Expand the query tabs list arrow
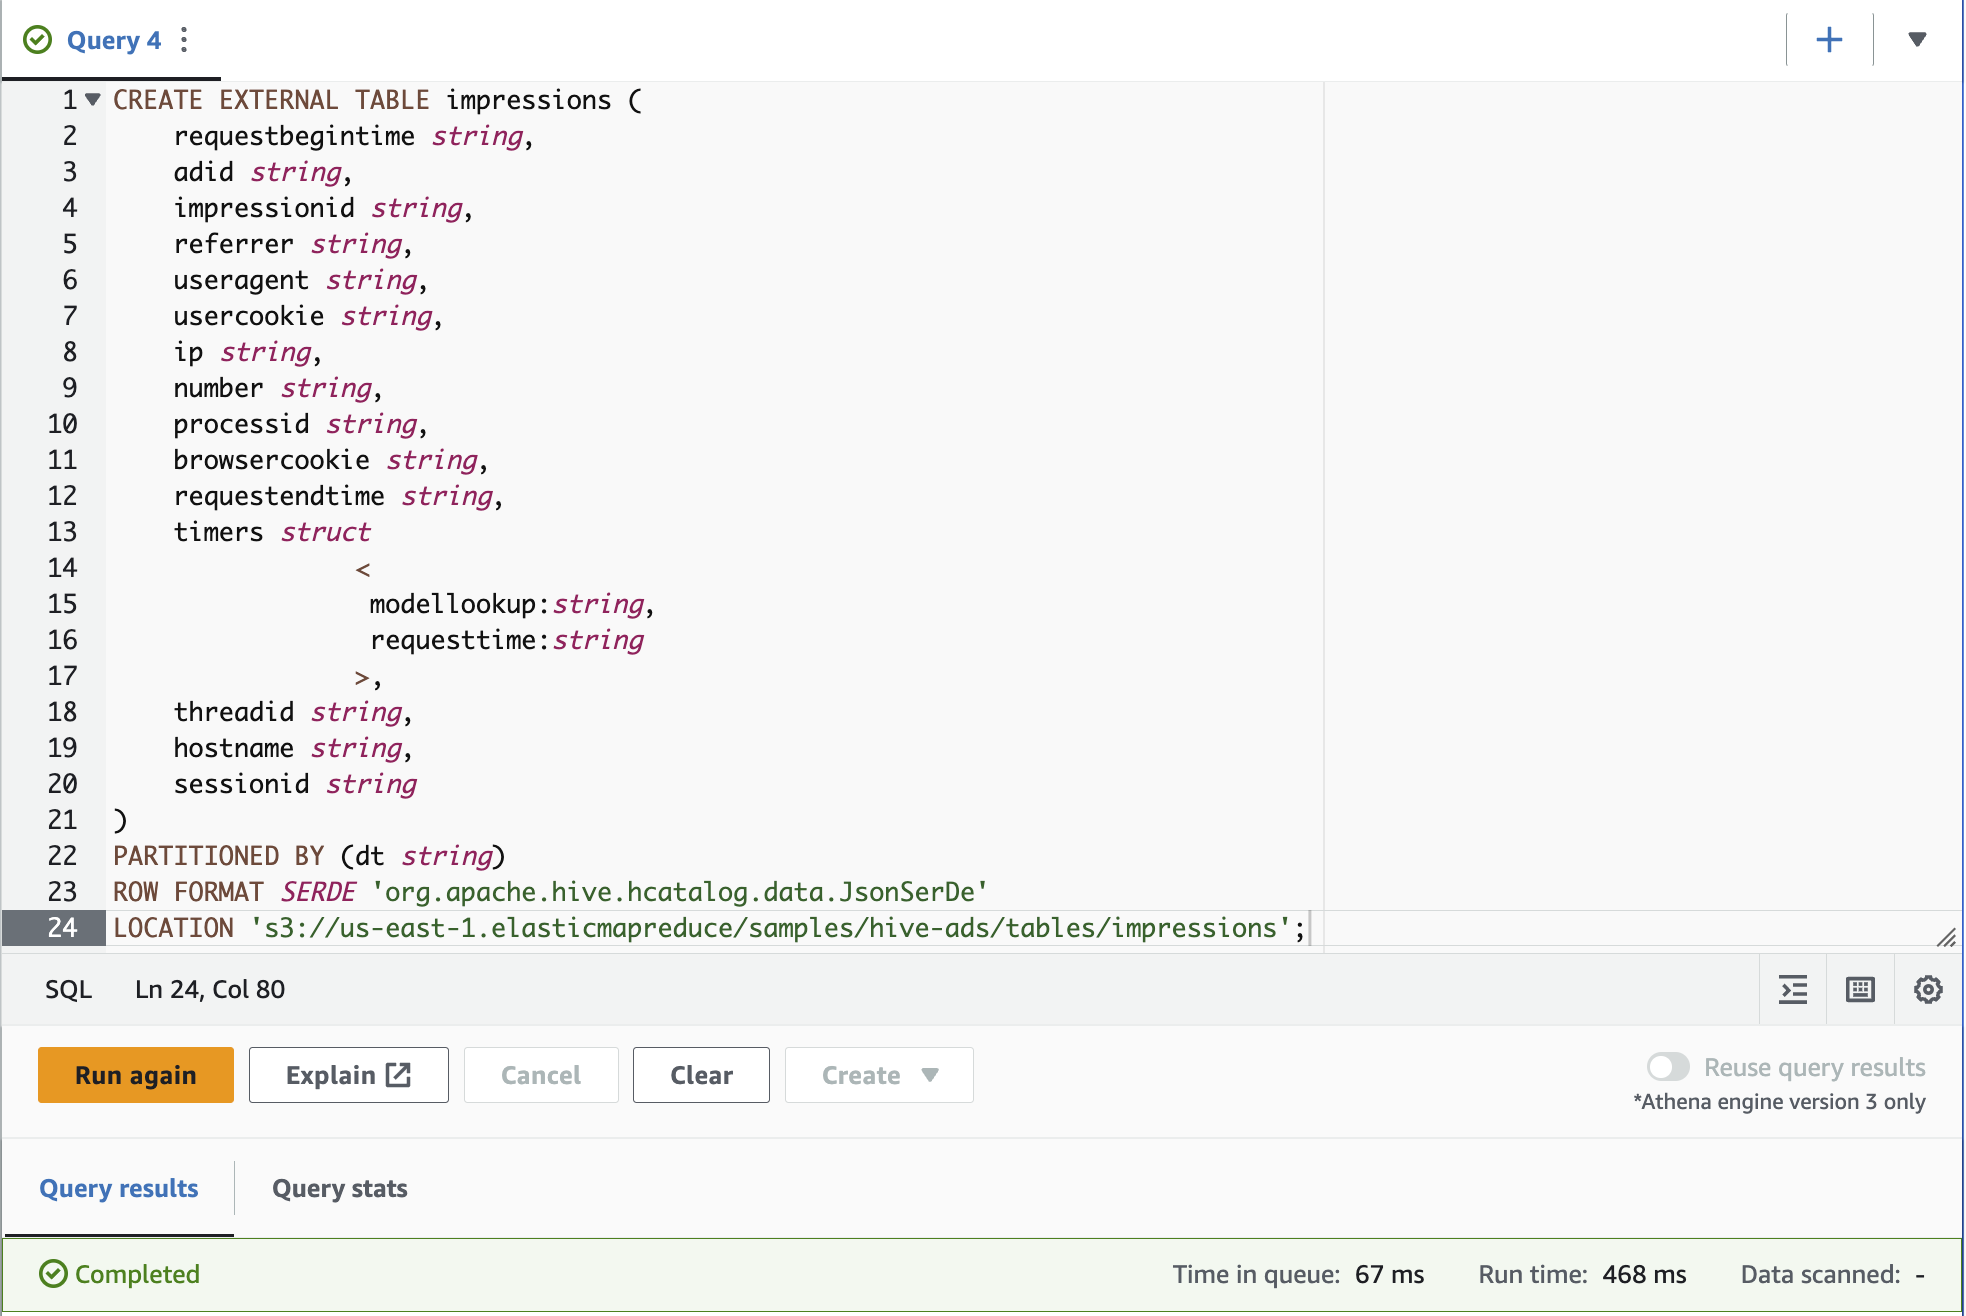The height and width of the screenshot is (1316, 1966). click(x=1917, y=40)
